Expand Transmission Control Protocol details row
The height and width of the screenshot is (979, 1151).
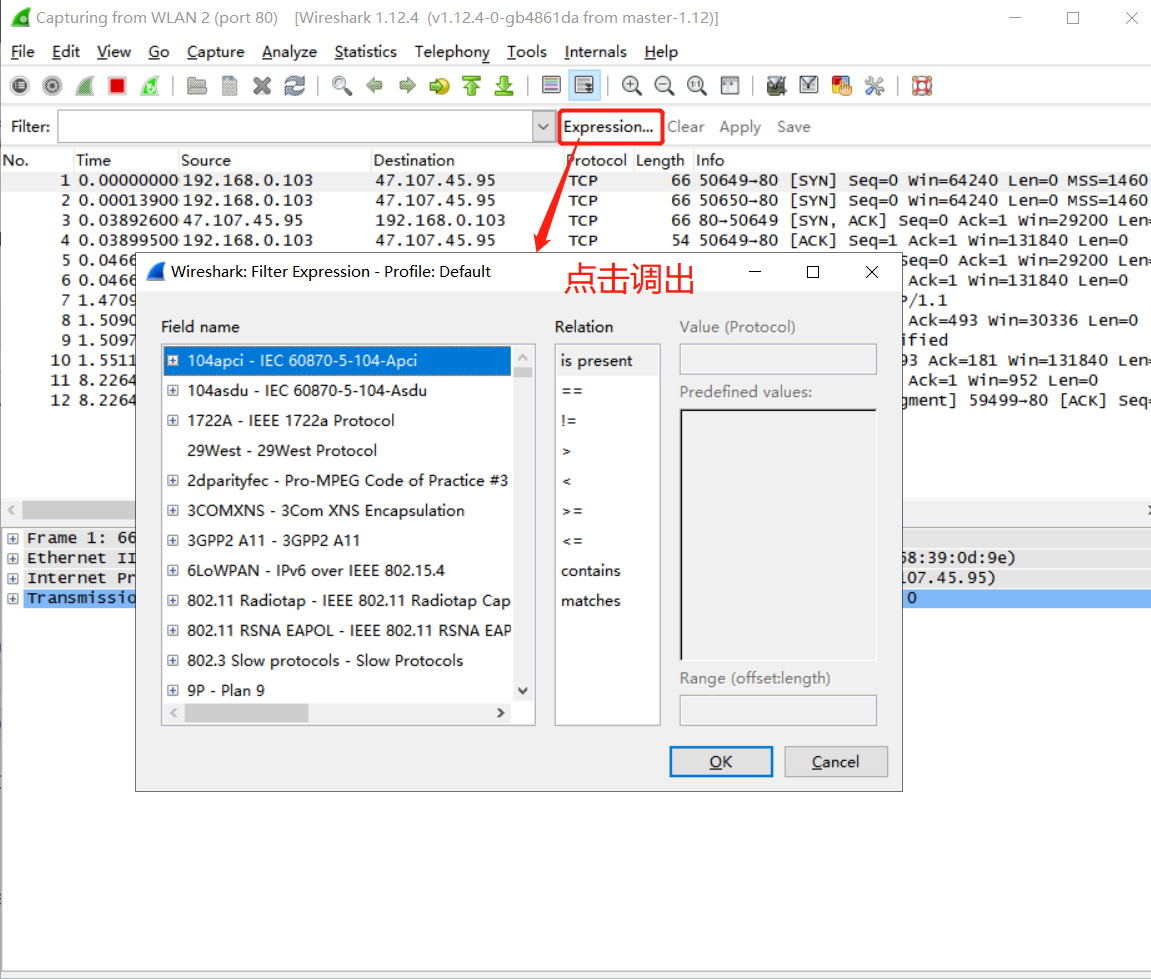(12, 599)
